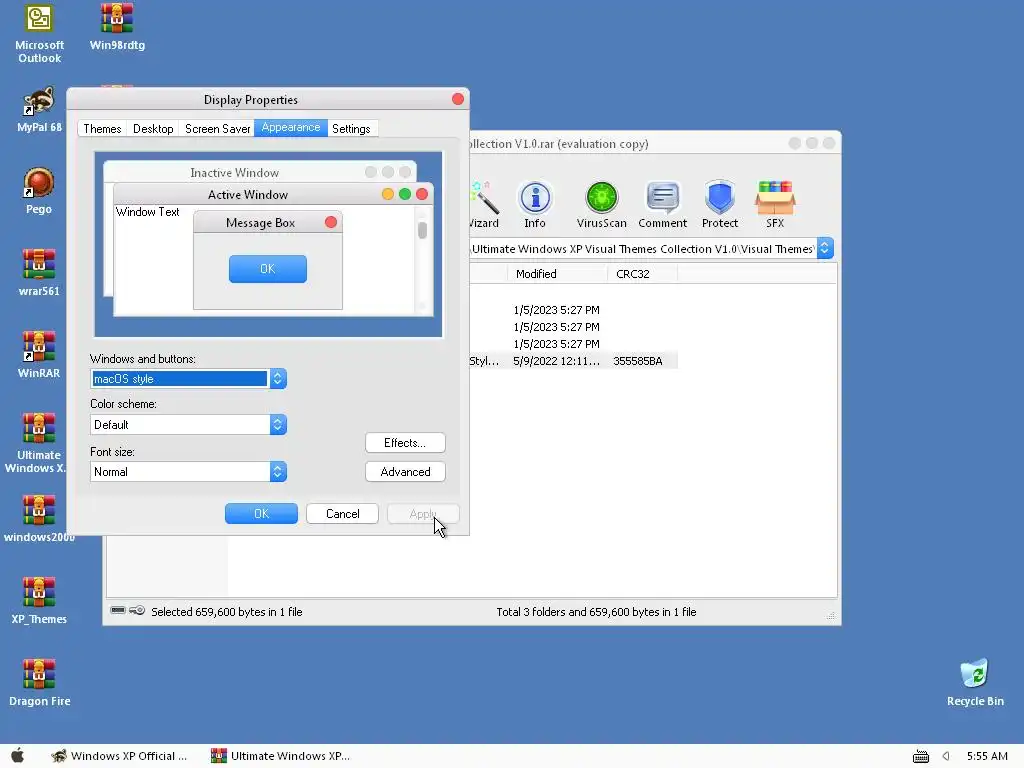
Task: Select the Appearance tab
Action: 291,127
